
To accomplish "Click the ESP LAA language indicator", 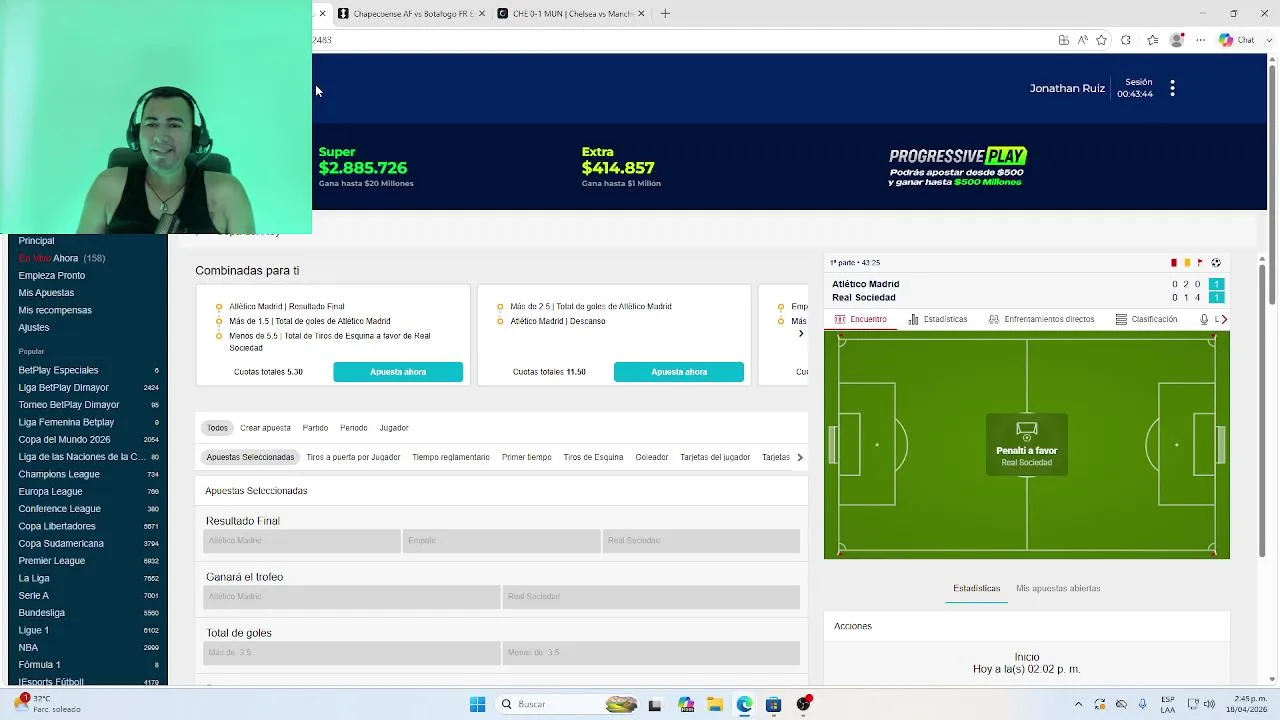I will click(x=1168, y=704).
